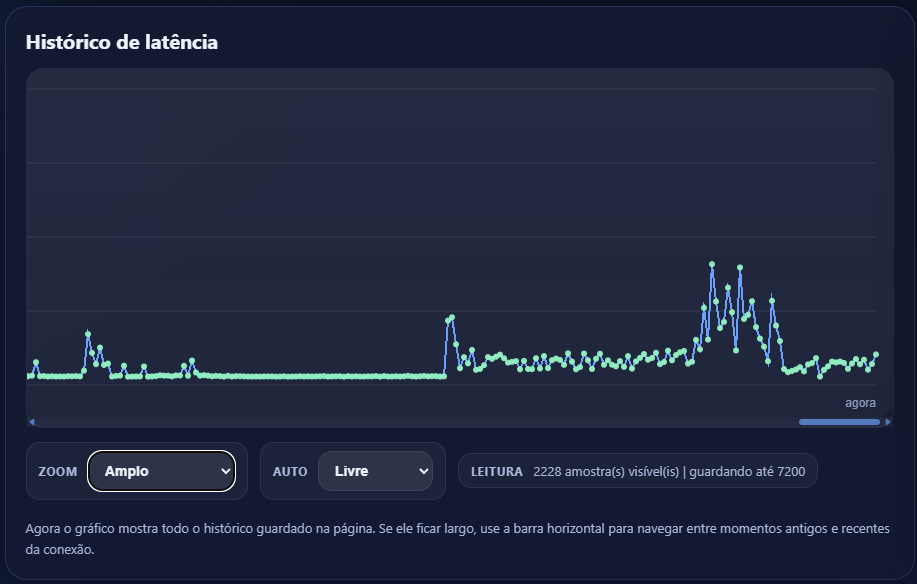Click the chevron arrow of the Amplo selector
Screen dimensions: 917x584
[x=225, y=471]
